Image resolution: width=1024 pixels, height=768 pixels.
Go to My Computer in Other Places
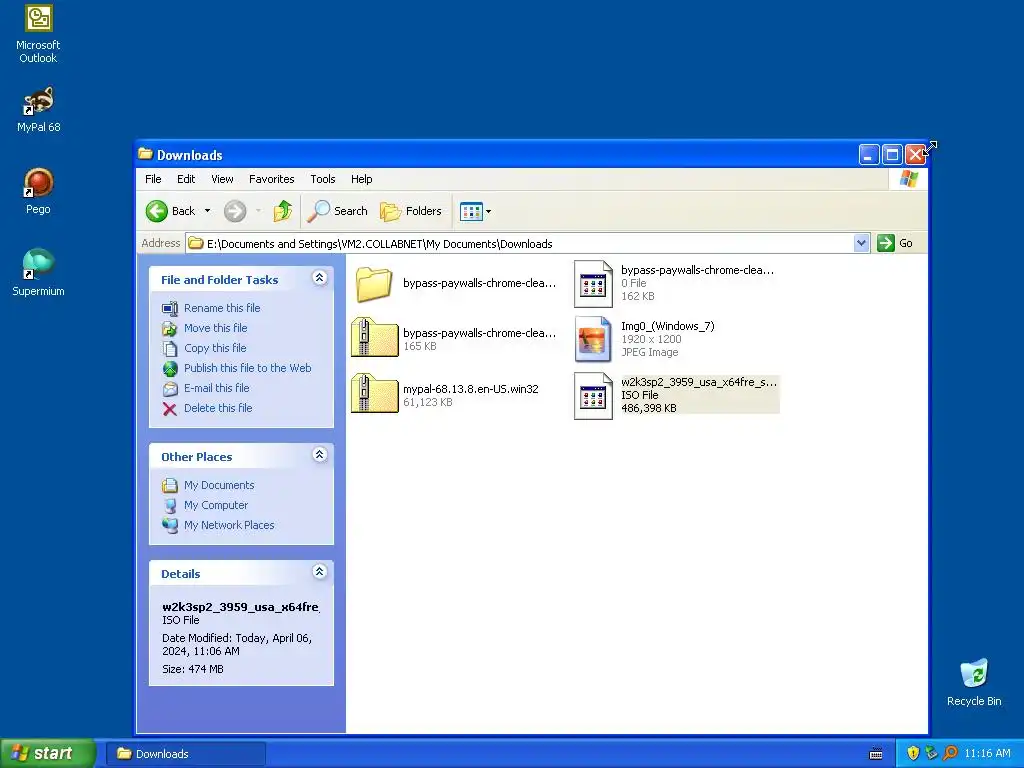[216, 505]
